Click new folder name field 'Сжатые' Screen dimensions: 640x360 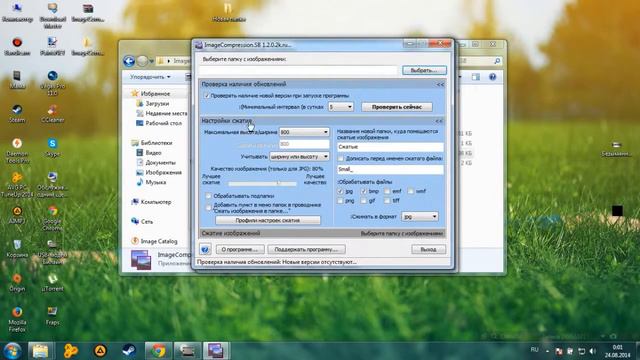[x=390, y=147]
